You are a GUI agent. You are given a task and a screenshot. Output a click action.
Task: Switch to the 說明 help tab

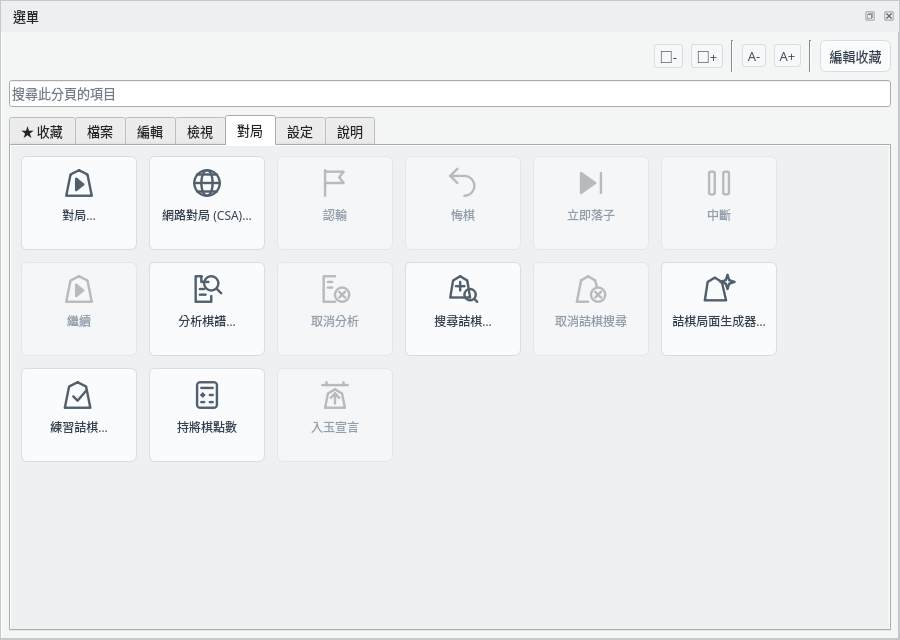coord(350,131)
